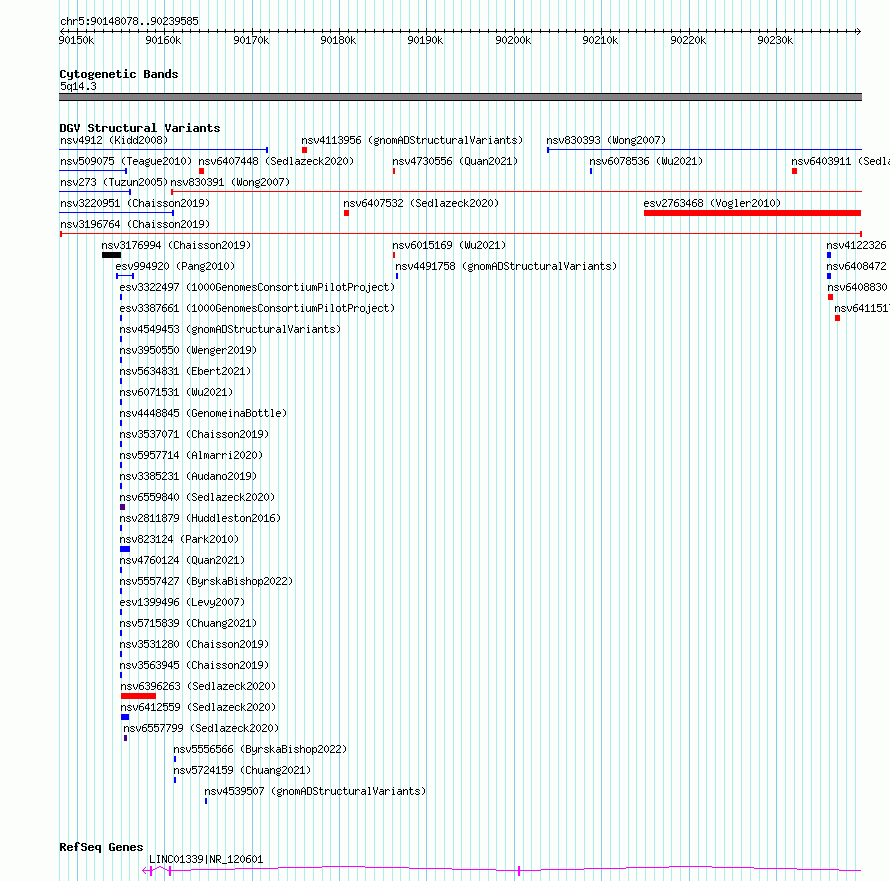The width and height of the screenshot is (890, 881).
Task: Select nsv5957714 (Almarri2020) label
Action: point(191,455)
